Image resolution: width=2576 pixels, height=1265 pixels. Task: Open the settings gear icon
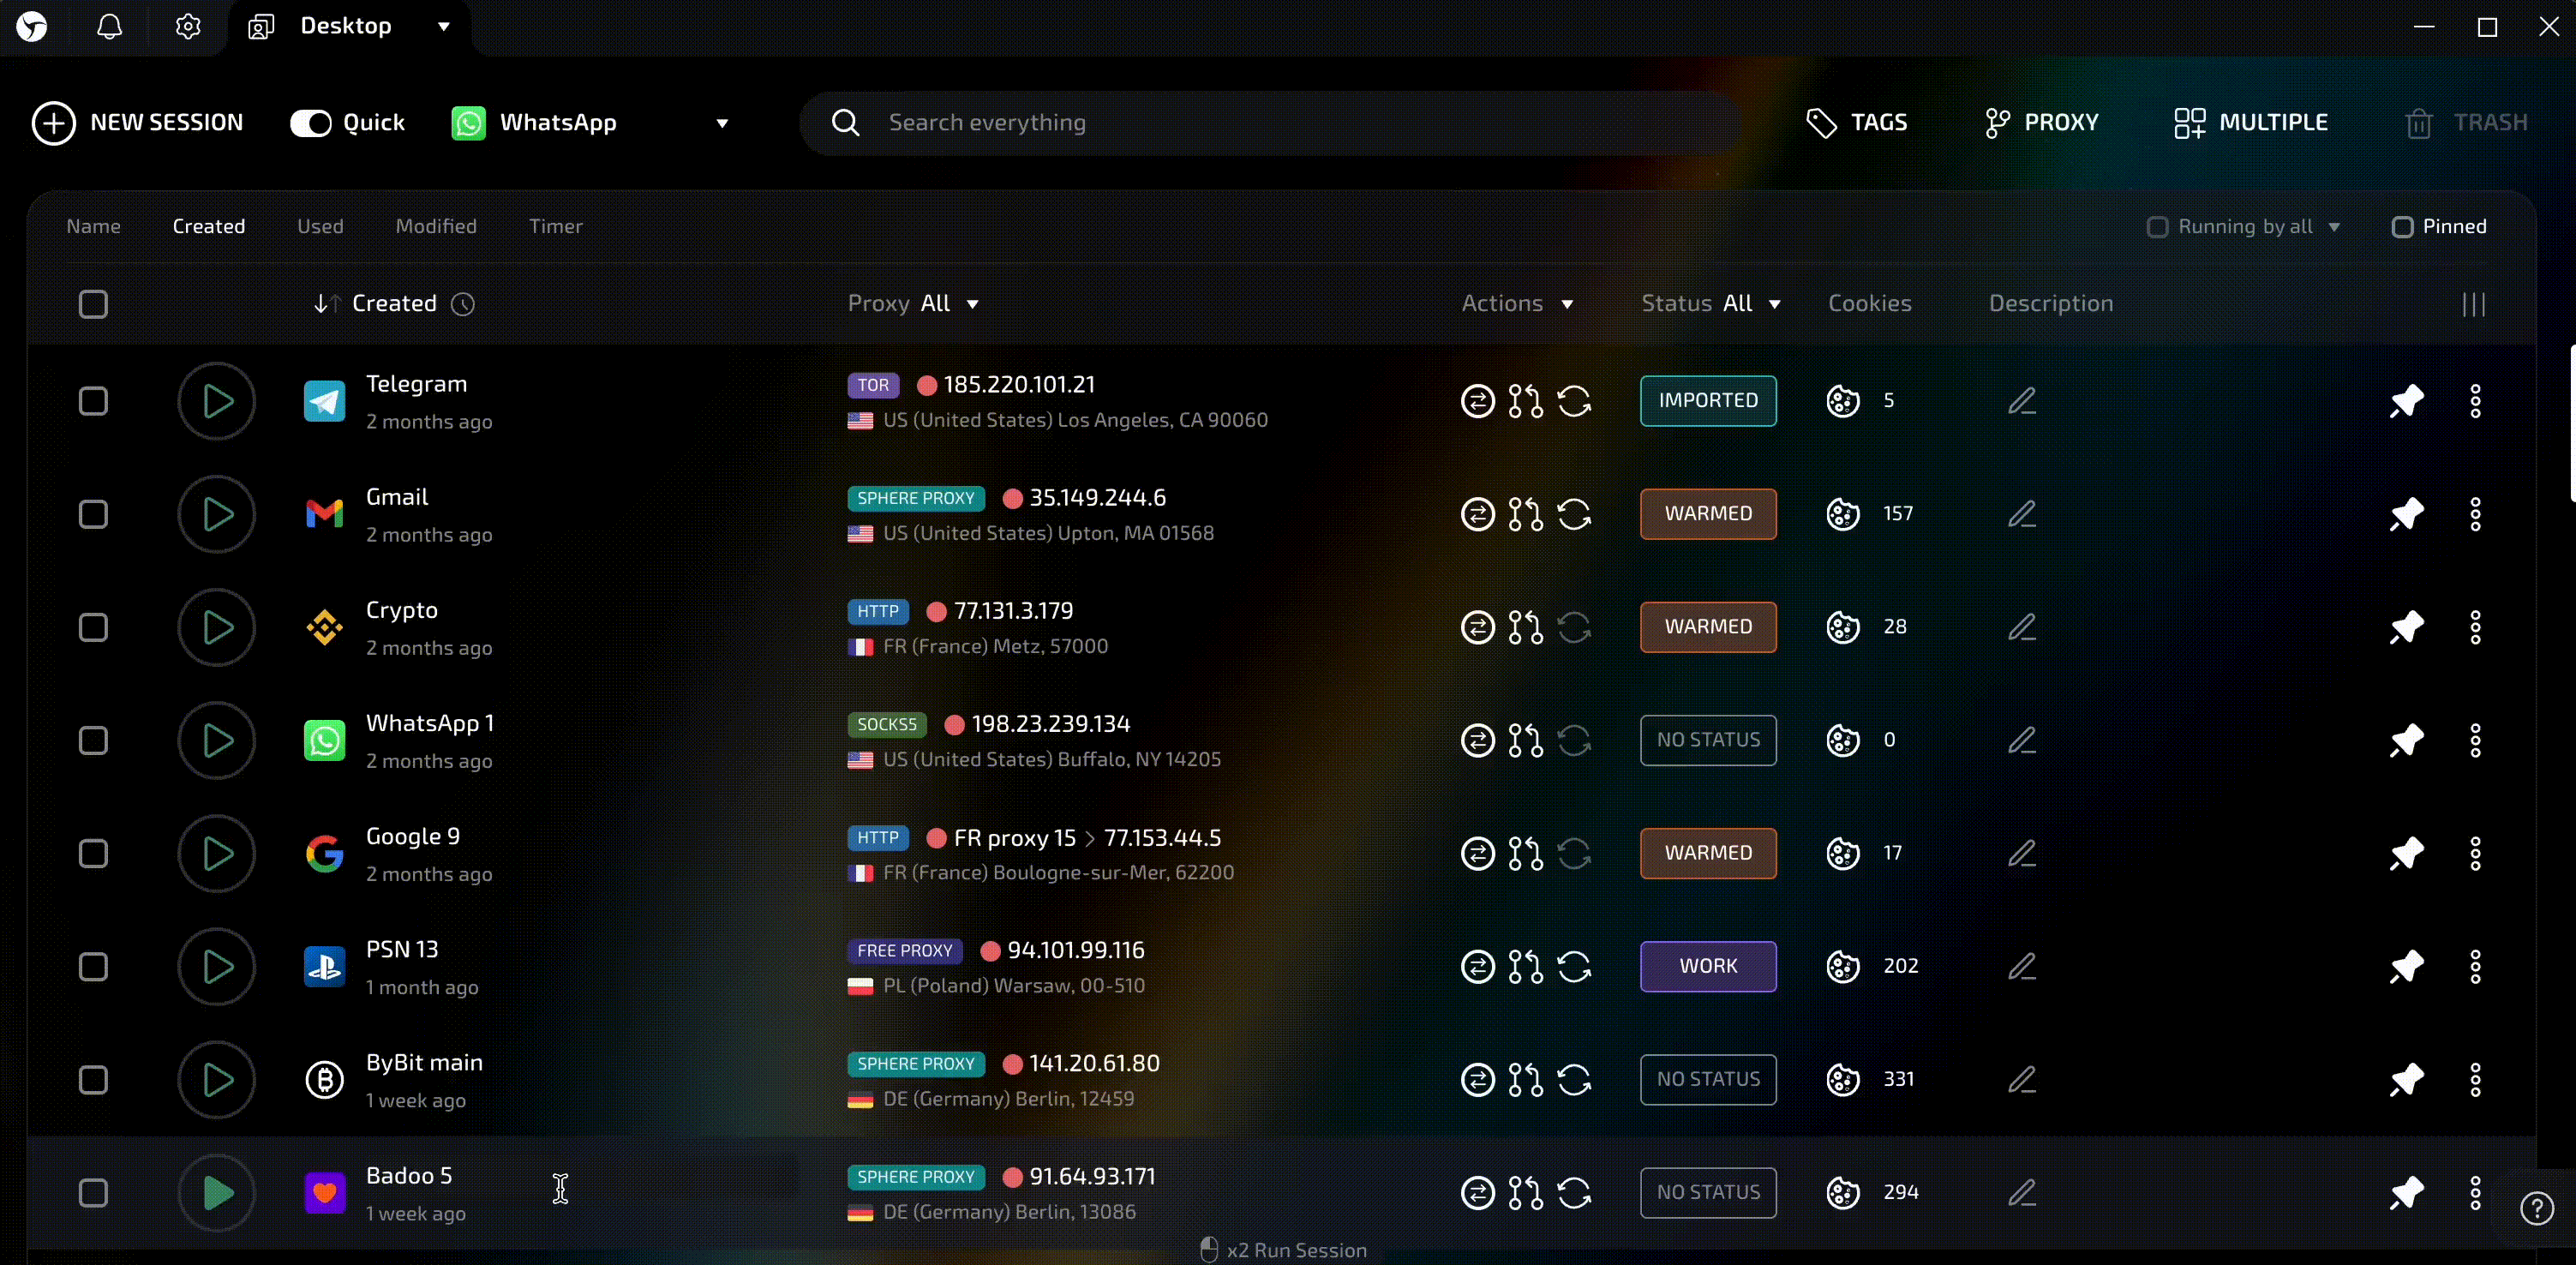point(188,27)
